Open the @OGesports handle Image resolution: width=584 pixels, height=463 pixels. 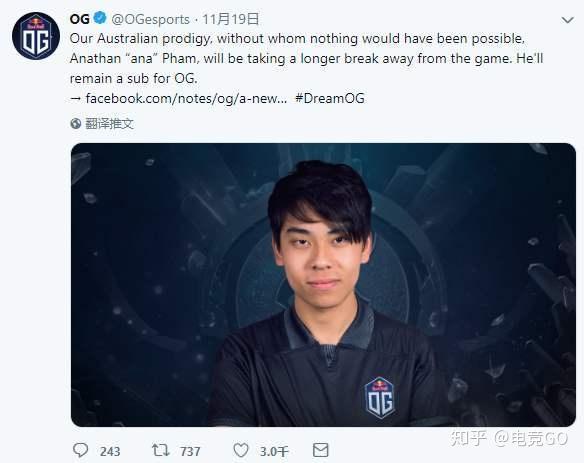click(150, 19)
